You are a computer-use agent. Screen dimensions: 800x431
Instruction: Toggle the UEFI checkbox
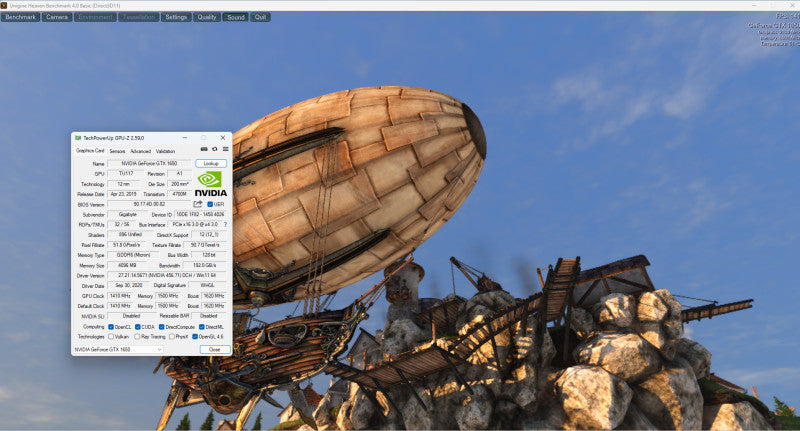point(210,204)
